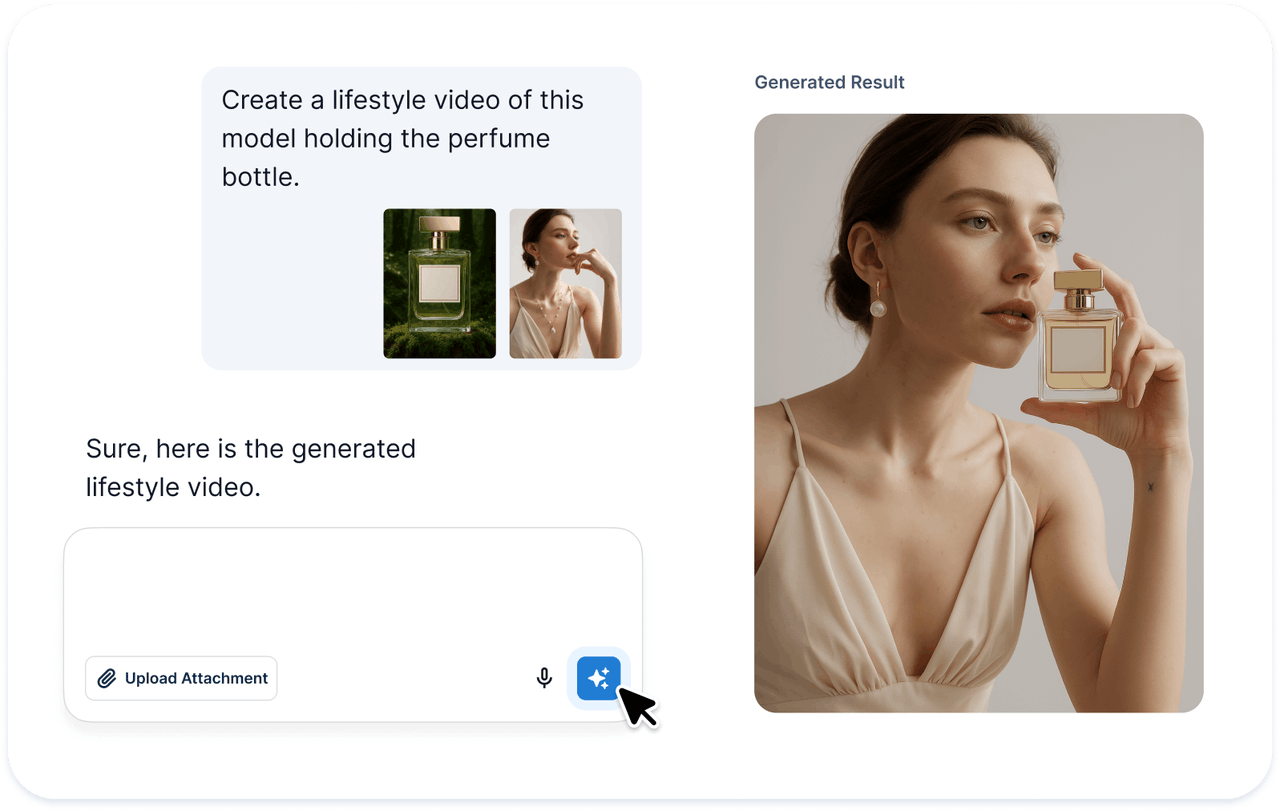The image size is (1280, 811).
Task: Focus the empty message input box
Action: (353, 590)
